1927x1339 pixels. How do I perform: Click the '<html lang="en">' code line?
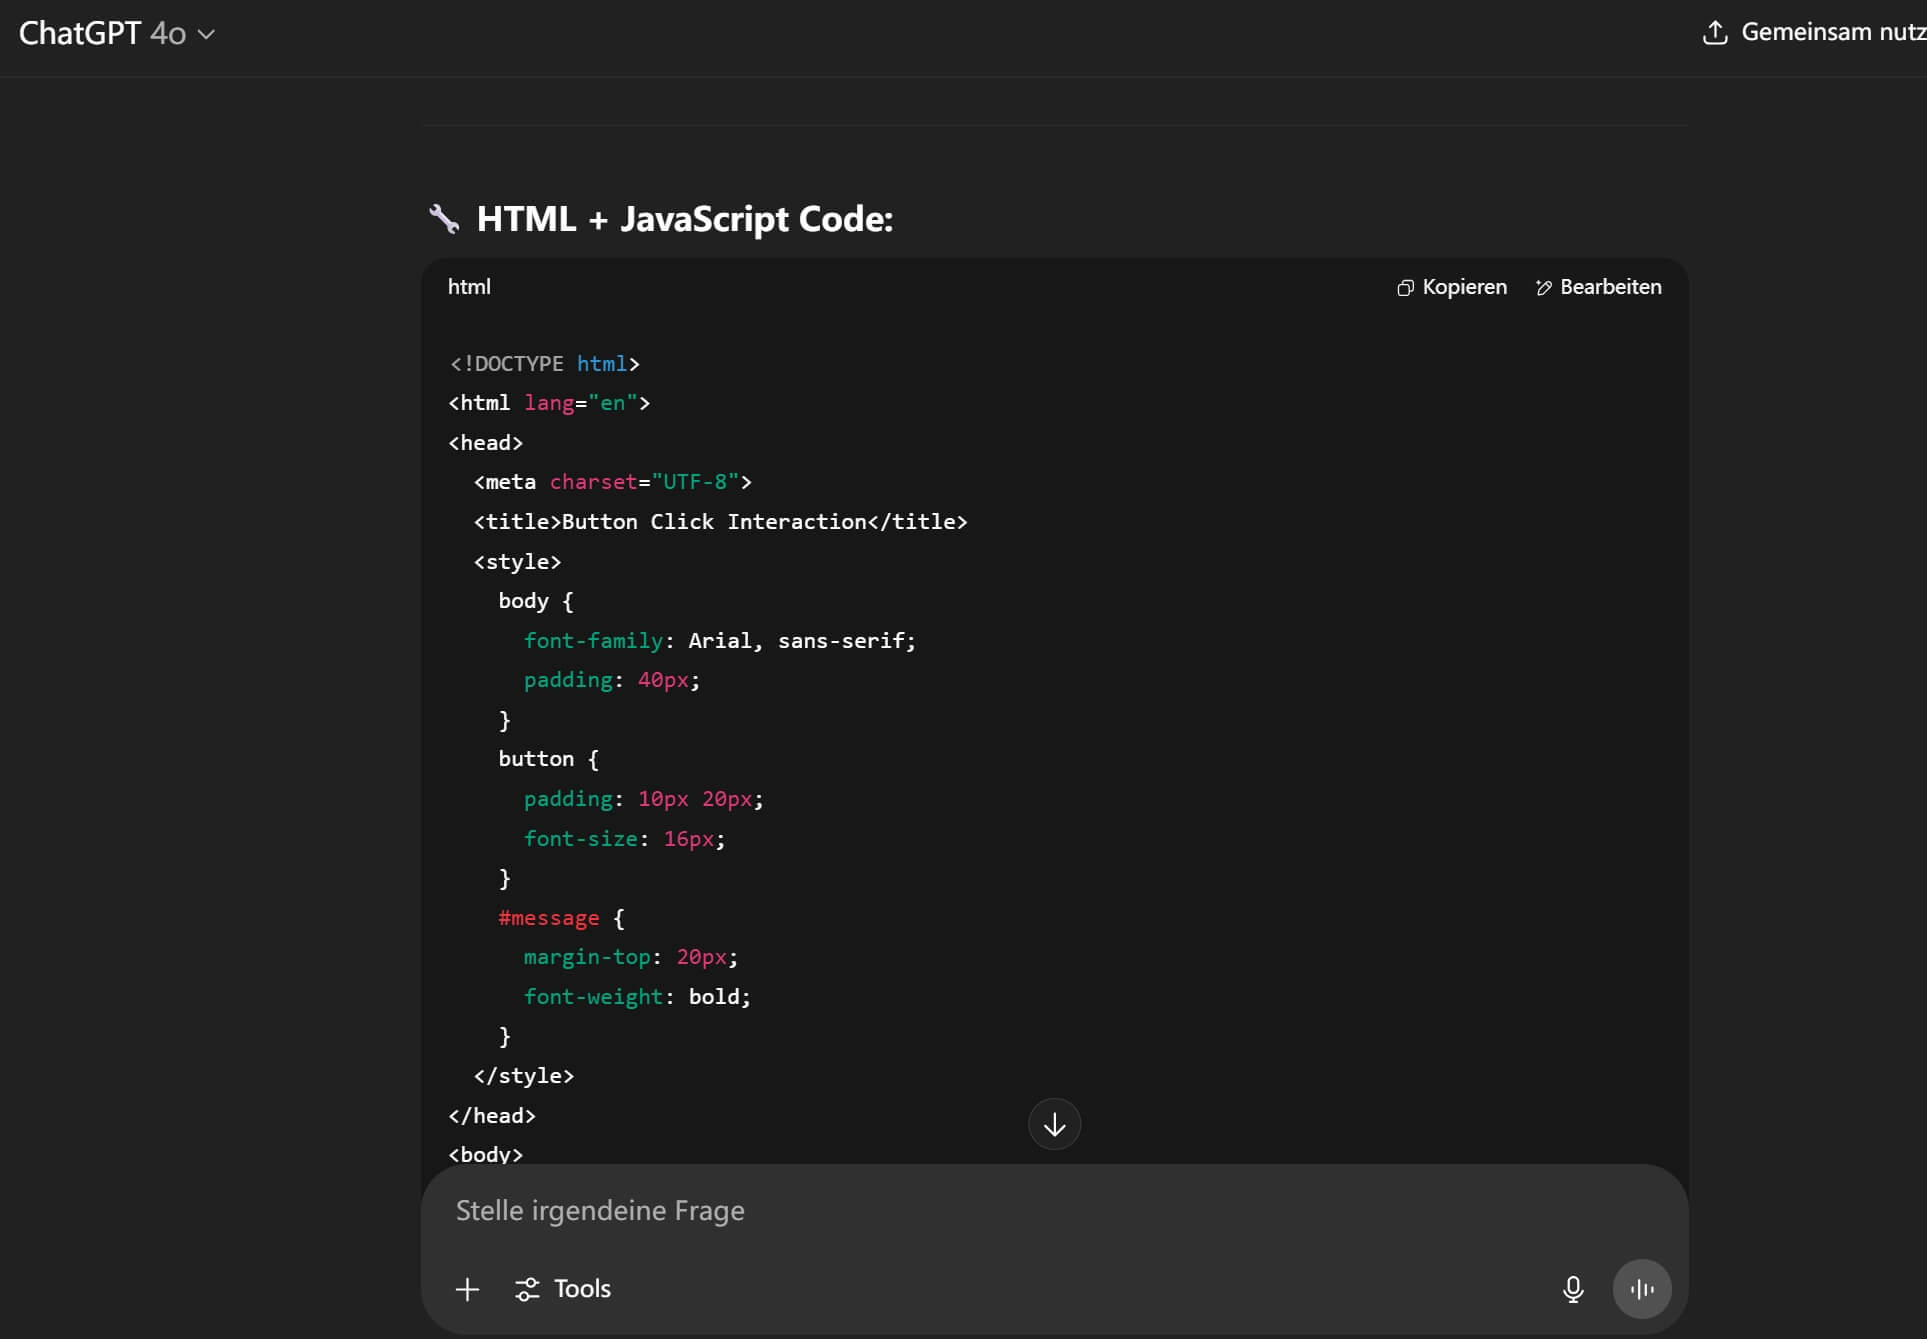point(549,403)
